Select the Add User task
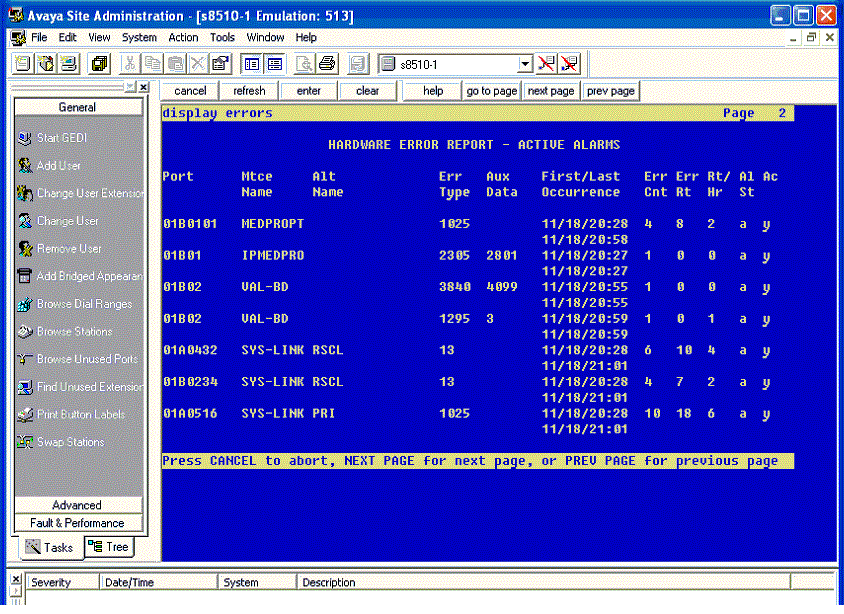Viewport: 844px width, 614px height. (x=50, y=165)
